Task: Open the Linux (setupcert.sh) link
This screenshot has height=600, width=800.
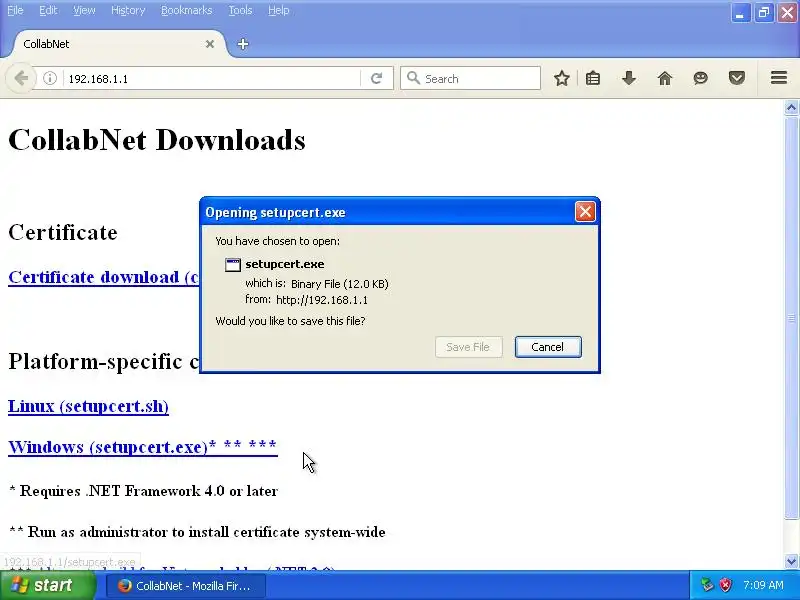Action: click(88, 406)
